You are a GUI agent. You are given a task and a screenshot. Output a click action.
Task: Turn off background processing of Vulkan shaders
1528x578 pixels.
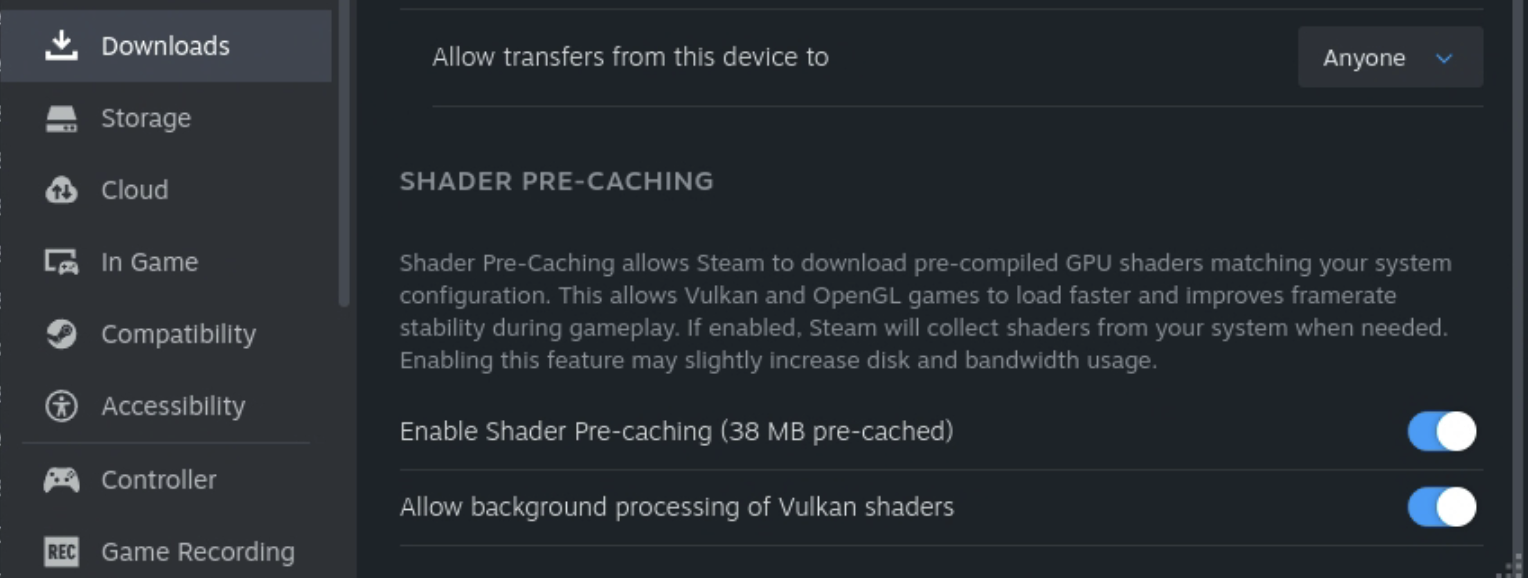pyautogui.click(x=1441, y=507)
